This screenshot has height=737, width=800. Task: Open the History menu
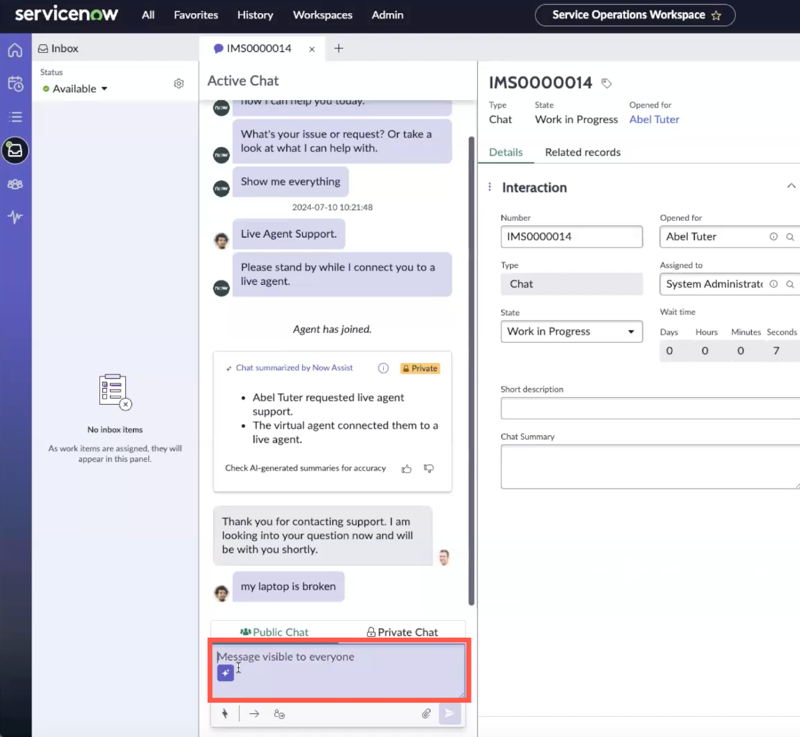point(255,15)
